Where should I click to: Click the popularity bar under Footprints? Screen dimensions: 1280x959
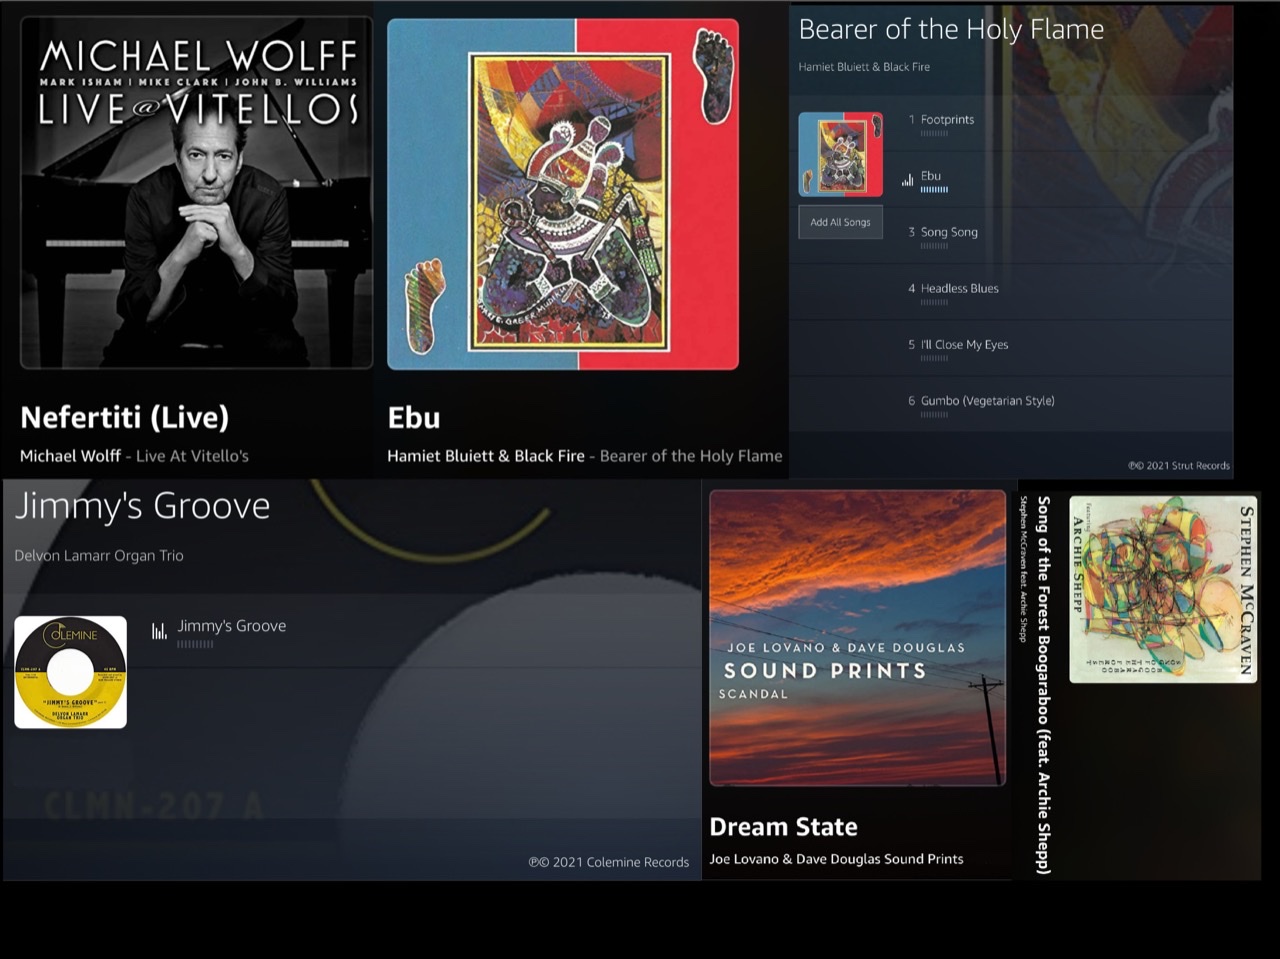(934, 133)
